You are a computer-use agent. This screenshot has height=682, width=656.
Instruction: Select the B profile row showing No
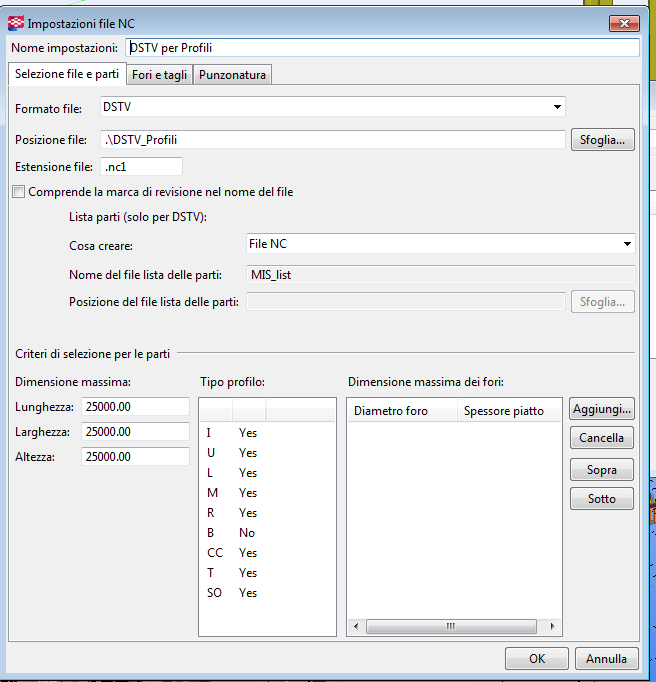pos(246,533)
